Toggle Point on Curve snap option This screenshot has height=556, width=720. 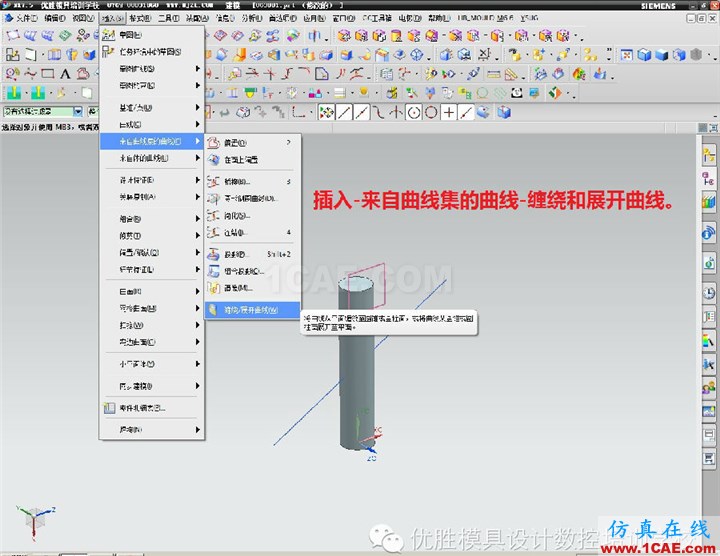[466, 112]
